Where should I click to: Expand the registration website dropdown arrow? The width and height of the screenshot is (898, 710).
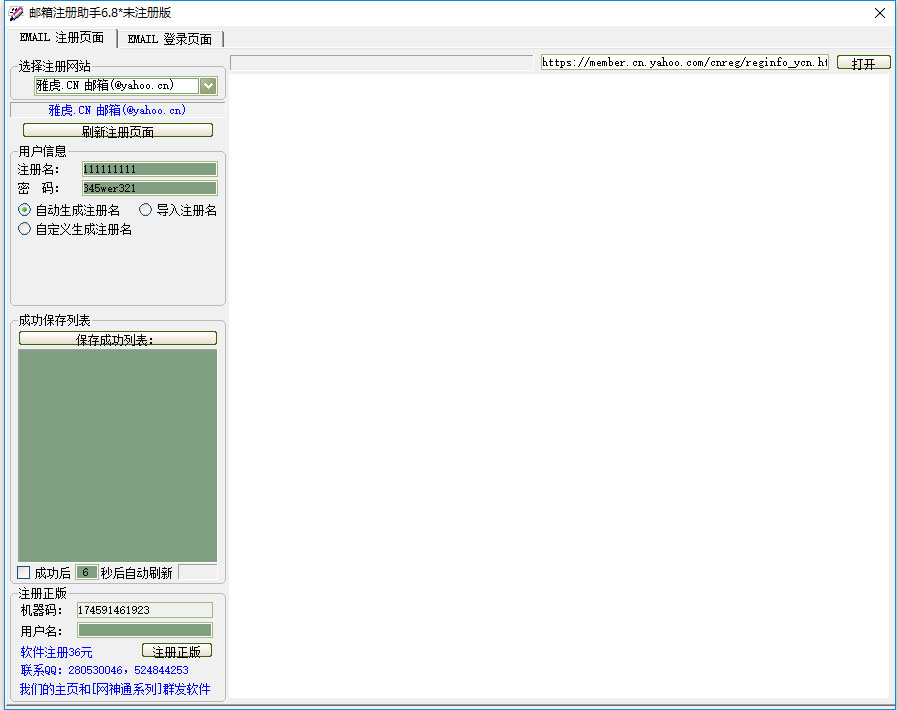point(208,86)
